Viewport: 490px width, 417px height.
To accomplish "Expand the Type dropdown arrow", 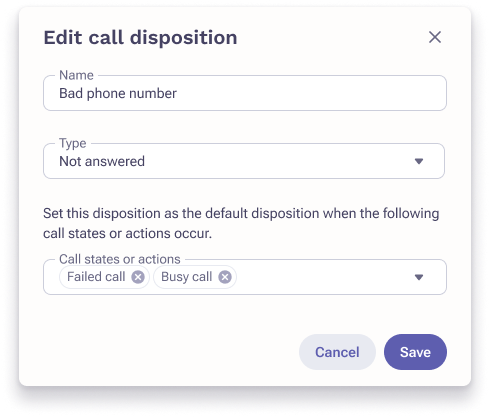I will click(419, 161).
